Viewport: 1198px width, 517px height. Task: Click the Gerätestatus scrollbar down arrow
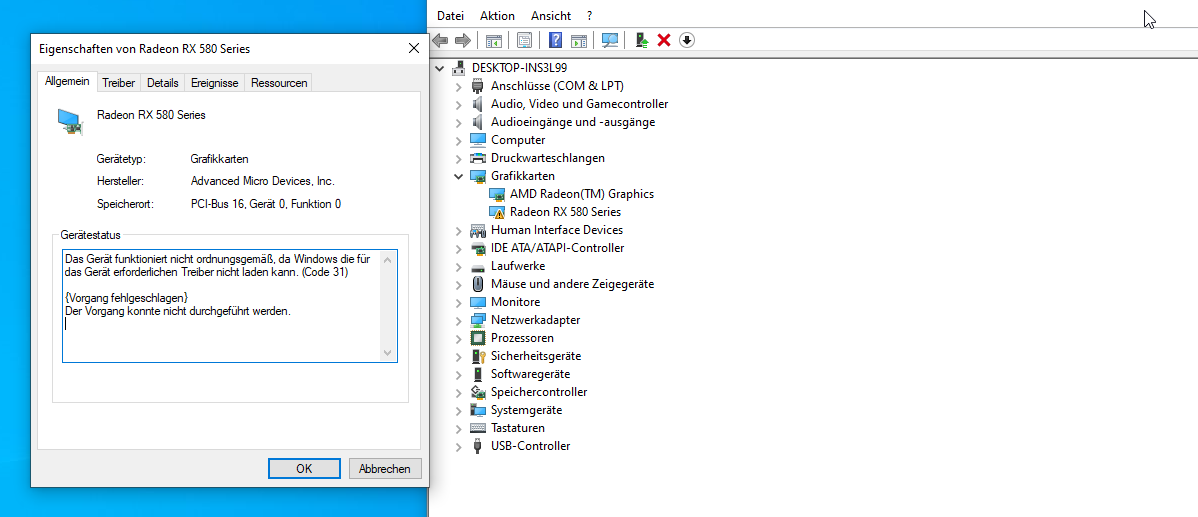(x=387, y=352)
